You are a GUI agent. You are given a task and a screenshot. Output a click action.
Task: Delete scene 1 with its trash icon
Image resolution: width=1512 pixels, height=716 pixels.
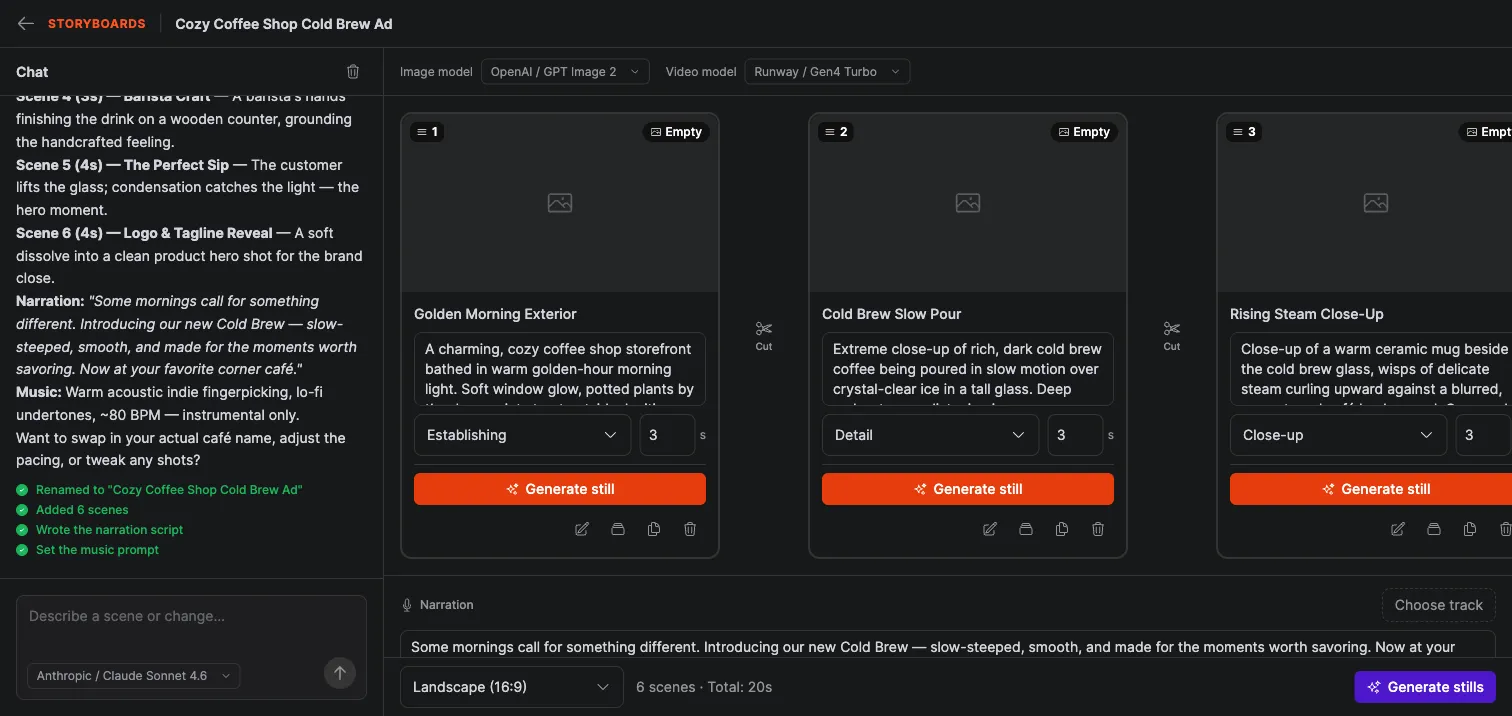tap(690, 529)
